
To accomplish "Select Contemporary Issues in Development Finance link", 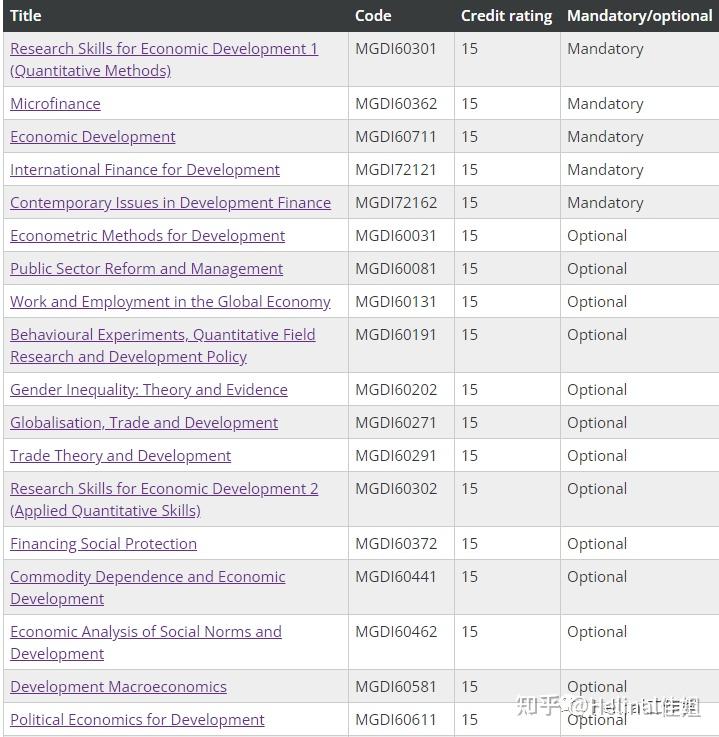I will 170,203.
